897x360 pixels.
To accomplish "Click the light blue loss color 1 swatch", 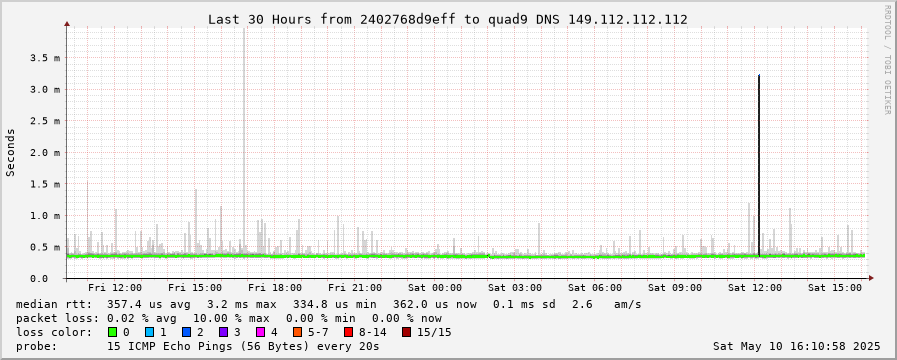I will pyautogui.click(x=149, y=332).
